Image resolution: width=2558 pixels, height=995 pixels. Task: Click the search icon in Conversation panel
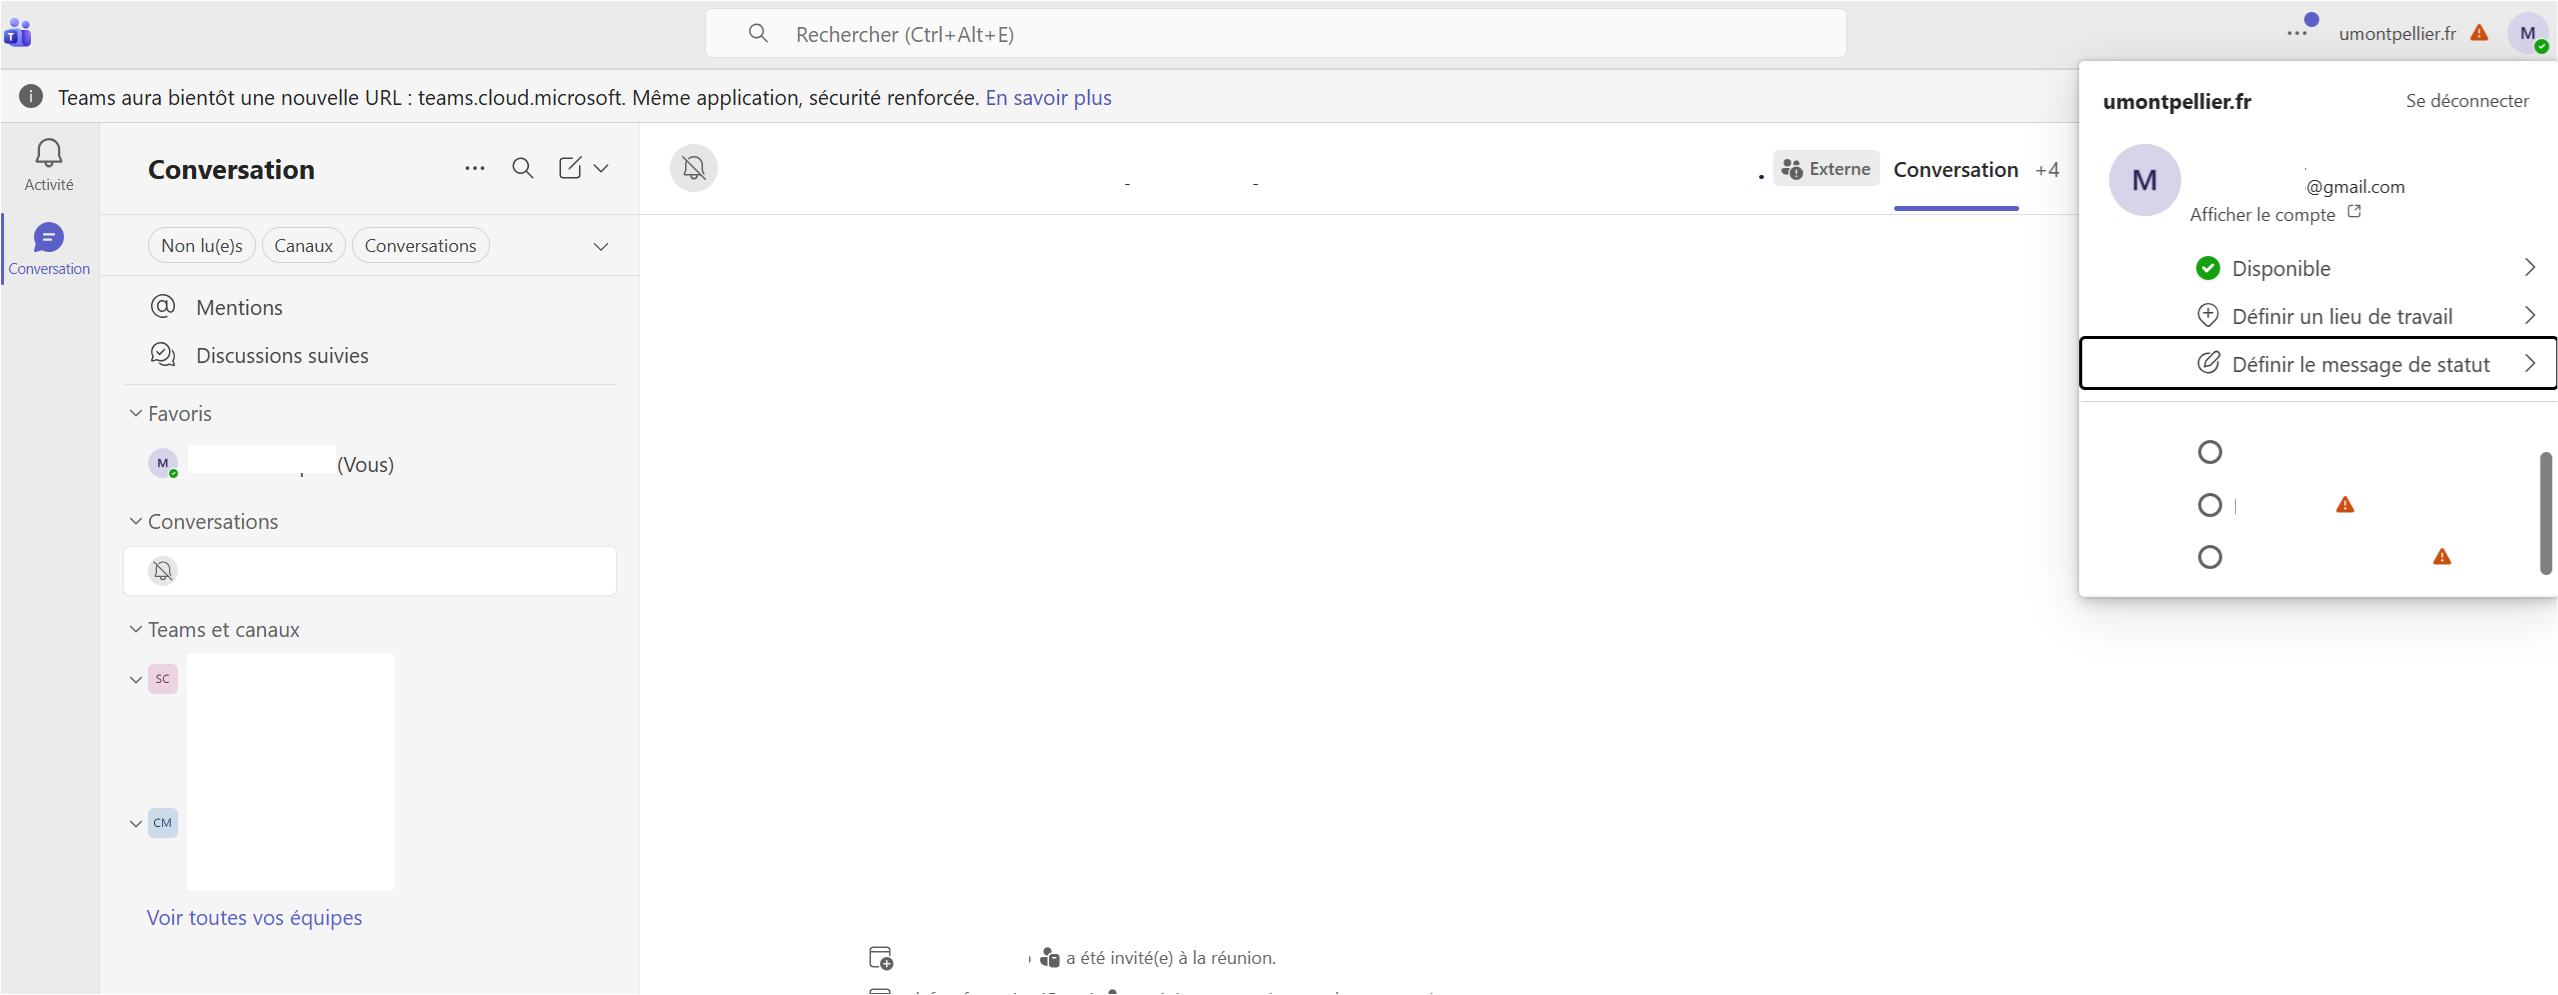tap(522, 168)
